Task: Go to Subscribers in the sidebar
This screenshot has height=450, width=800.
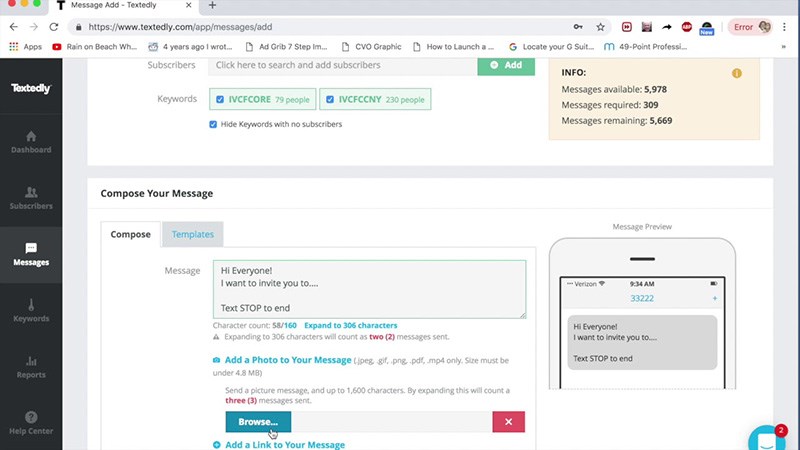Action: point(31,198)
